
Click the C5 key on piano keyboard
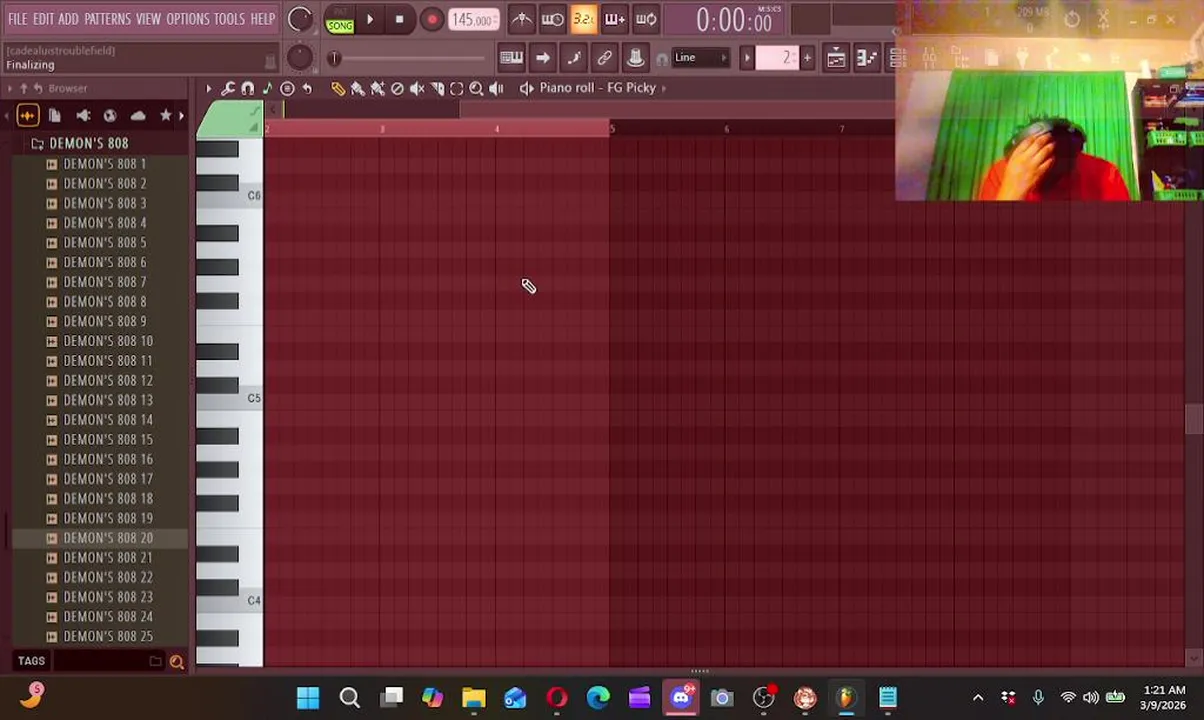pyautogui.click(x=230, y=399)
